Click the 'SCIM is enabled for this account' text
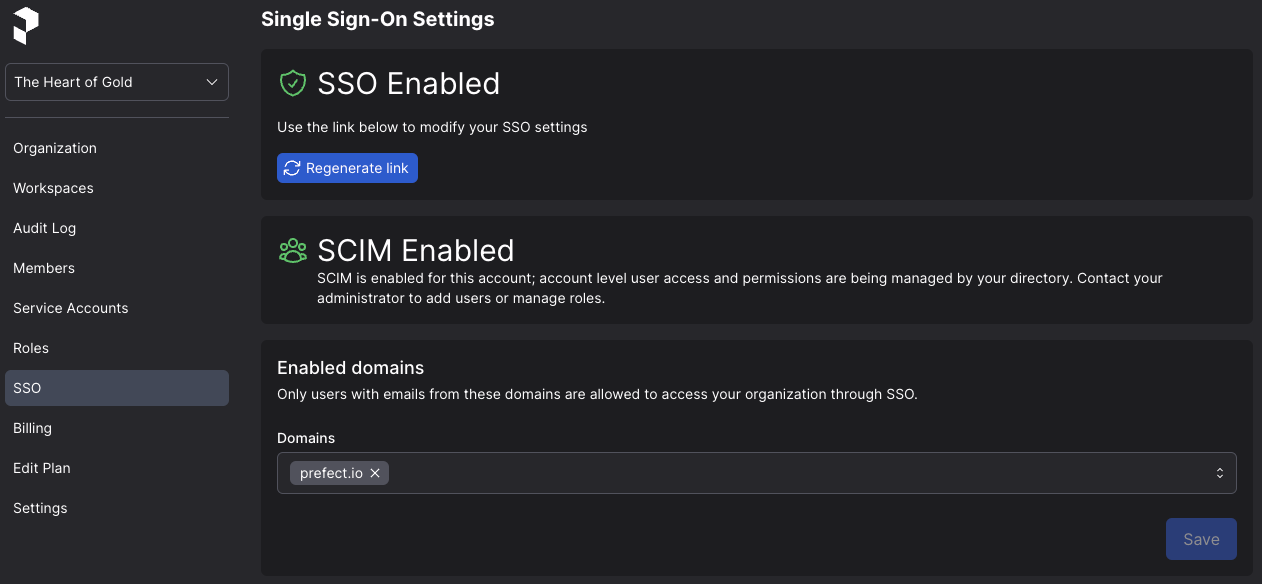 point(740,288)
